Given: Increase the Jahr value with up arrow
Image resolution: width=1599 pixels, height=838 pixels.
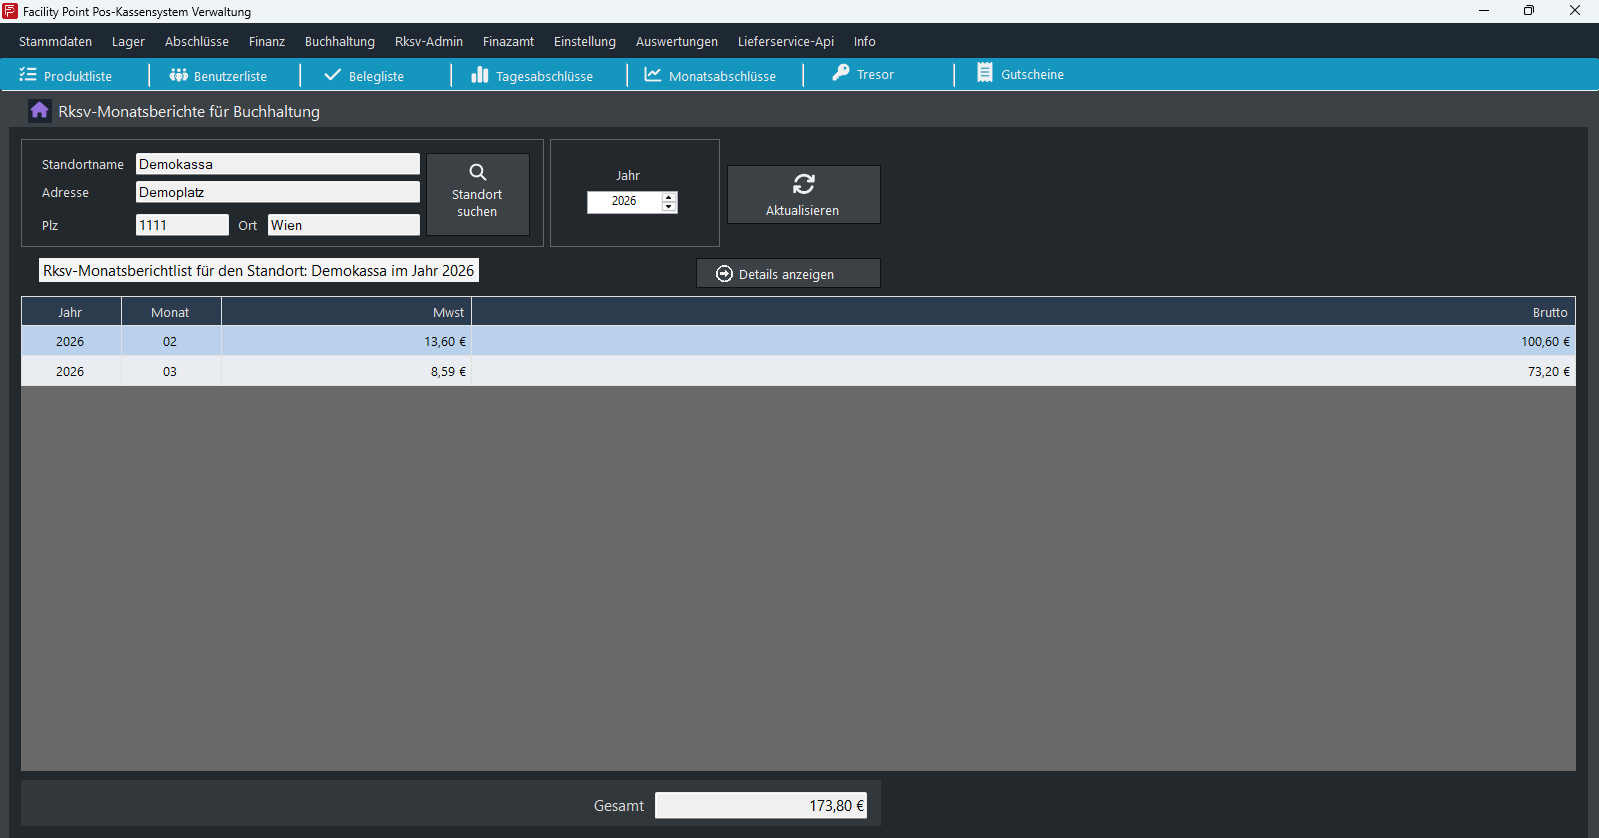Looking at the screenshot, I should (x=669, y=196).
